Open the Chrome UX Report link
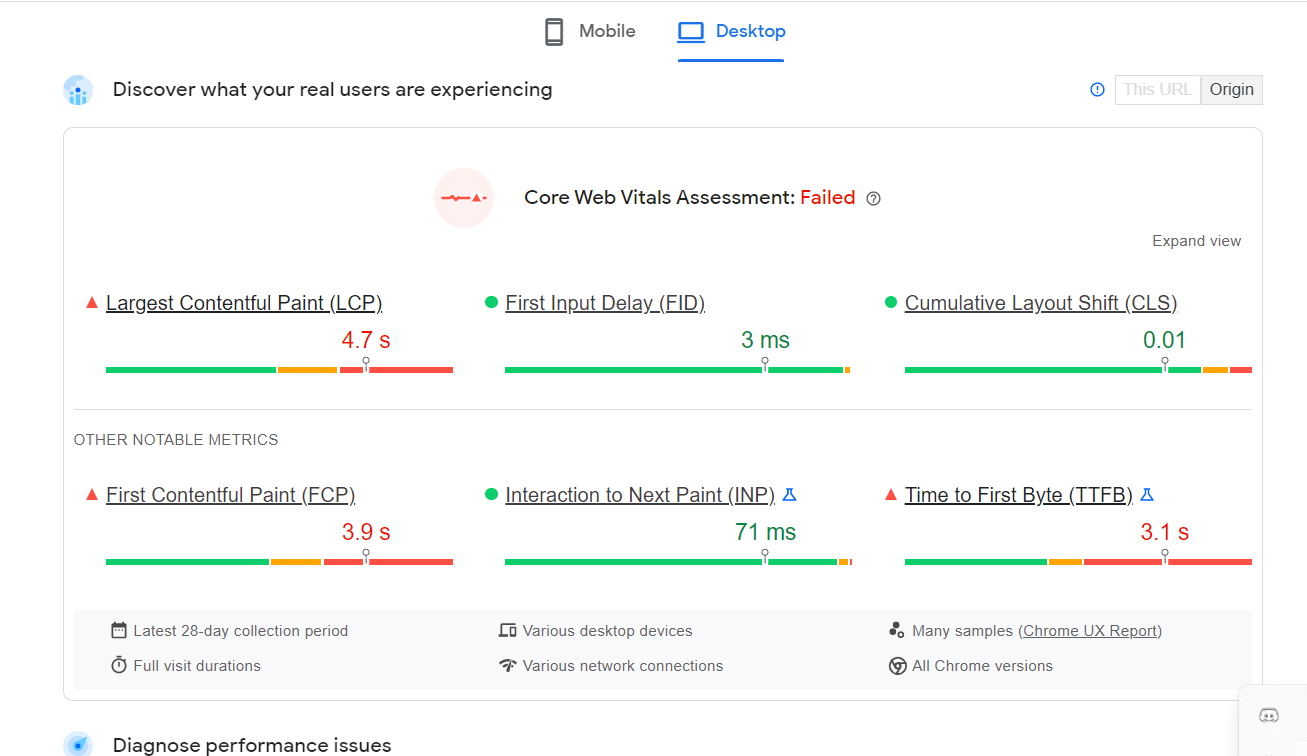Screen dimensions: 1307x756 pyautogui.click(x=1090, y=631)
